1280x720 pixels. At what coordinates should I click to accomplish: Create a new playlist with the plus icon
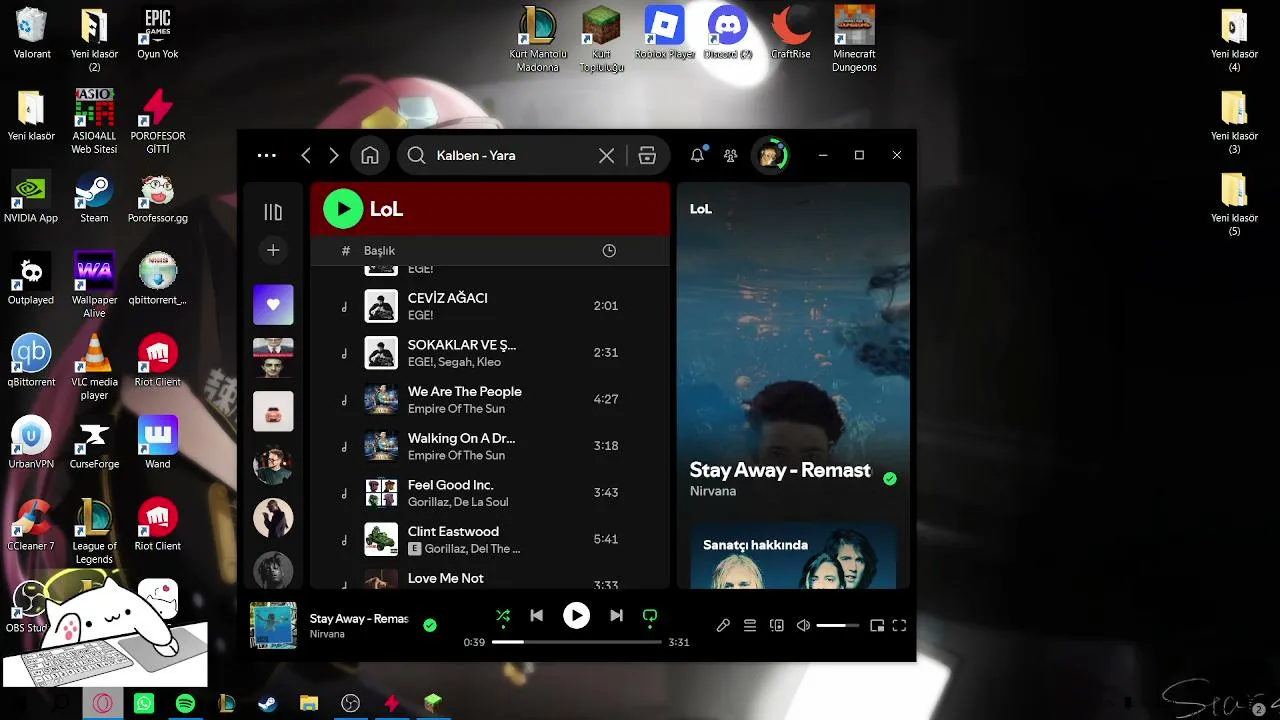[273, 250]
